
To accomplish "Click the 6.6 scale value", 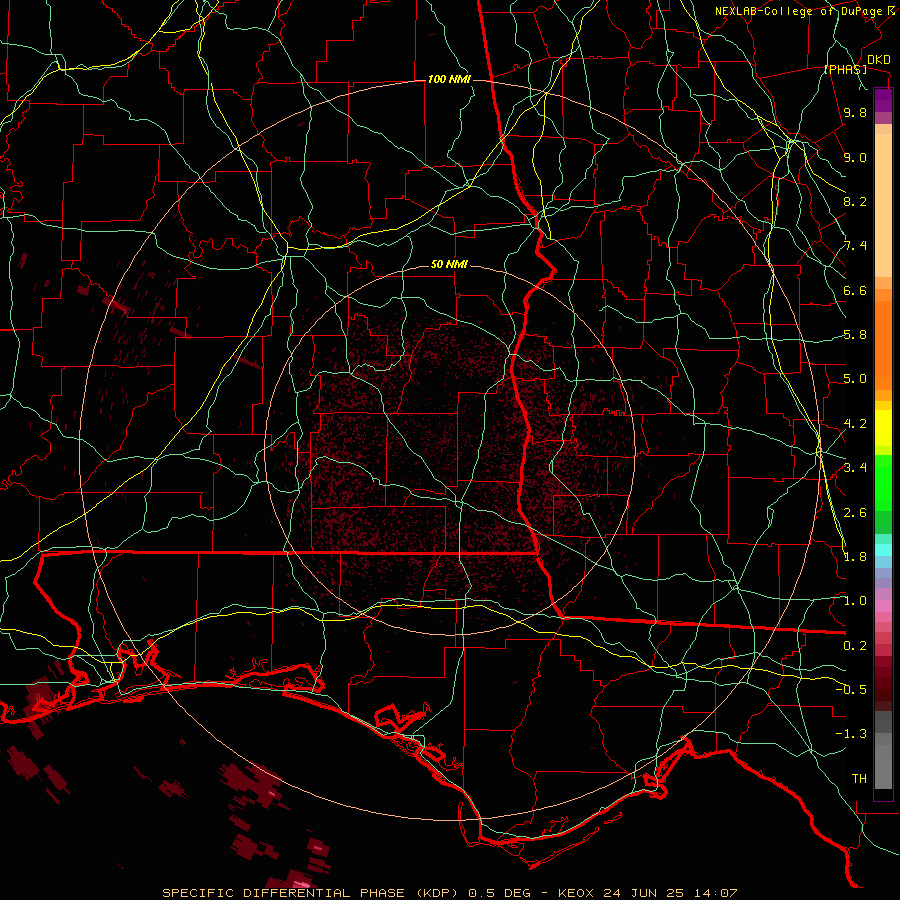I will pyautogui.click(x=855, y=290).
